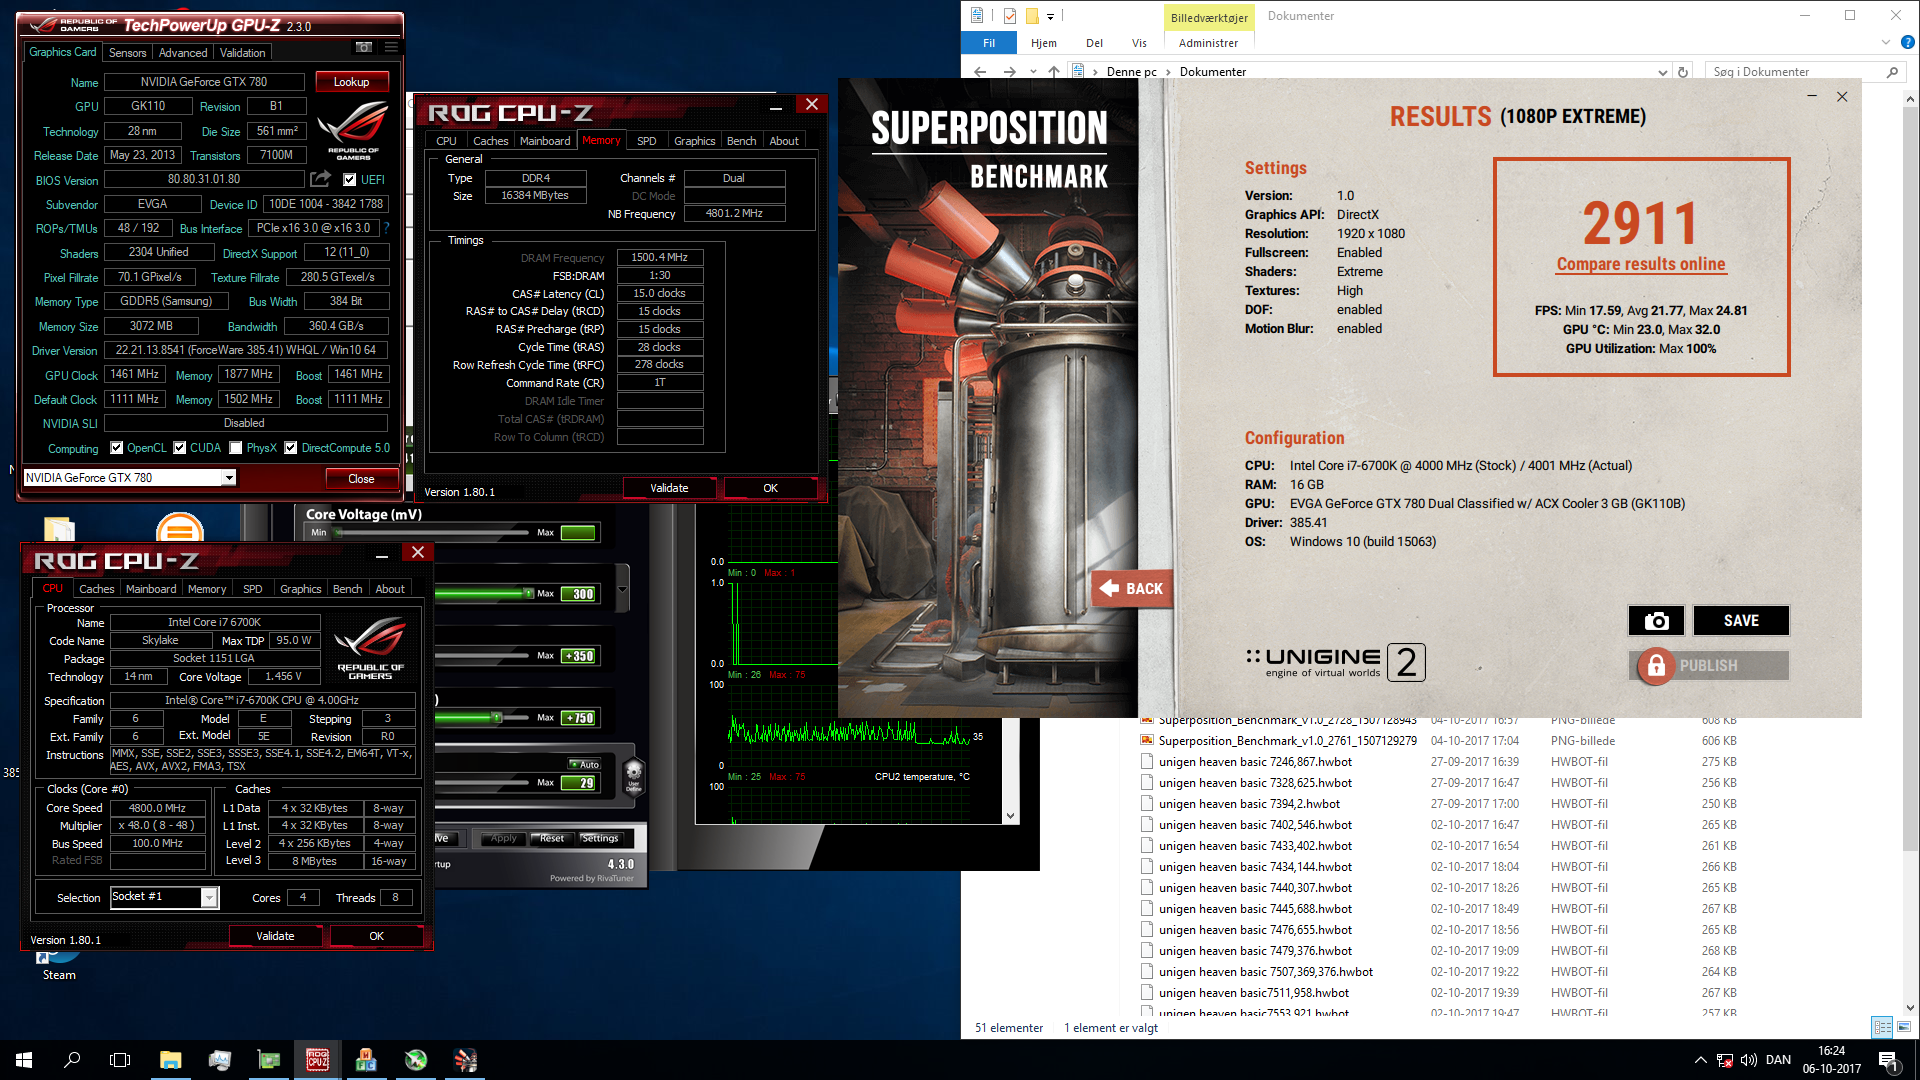
Task: Click the lock icon on Publish
Action: 1656,666
